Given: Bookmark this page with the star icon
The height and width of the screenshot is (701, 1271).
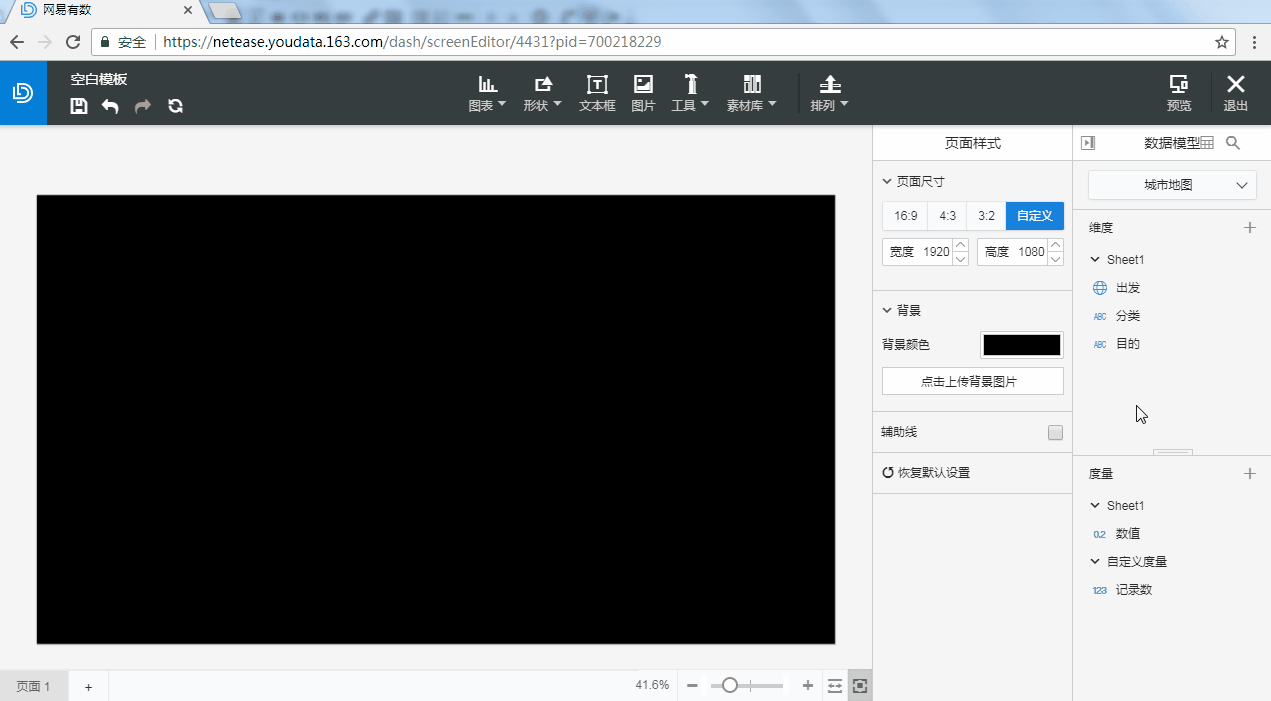Looking at the screenshot, I should point(1221,42).
